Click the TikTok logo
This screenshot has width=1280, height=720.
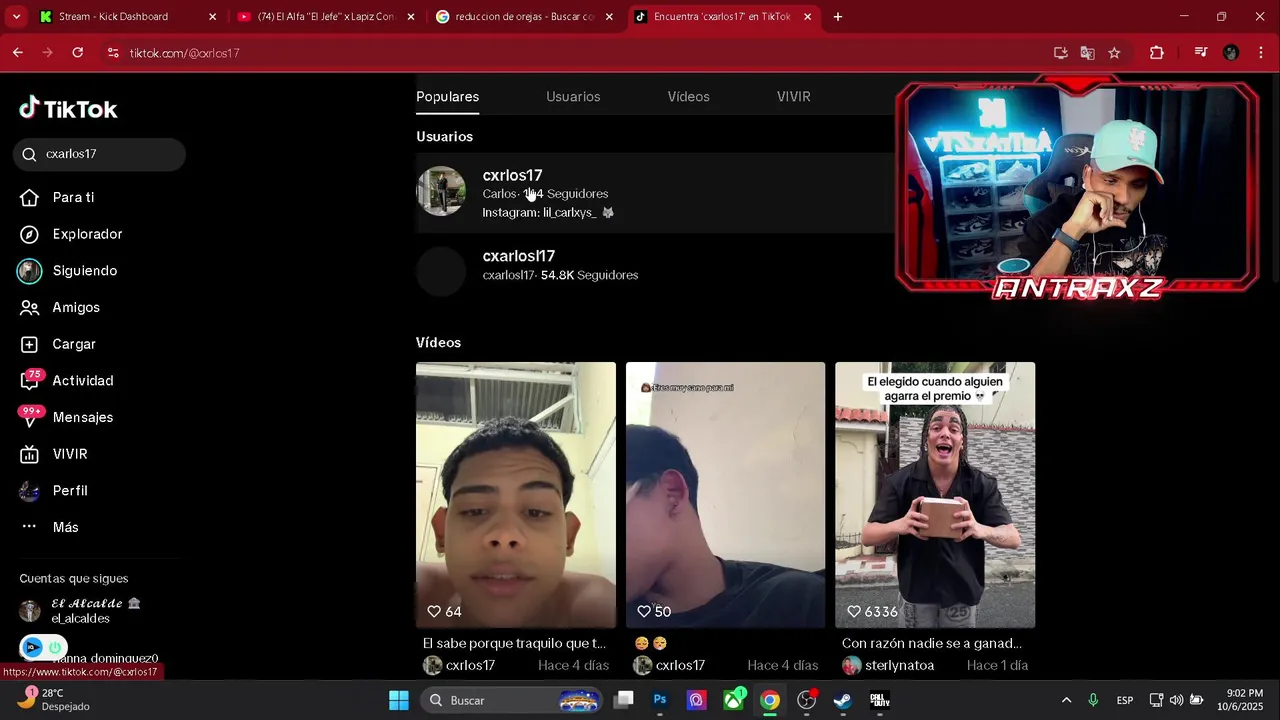click(68, 108)
